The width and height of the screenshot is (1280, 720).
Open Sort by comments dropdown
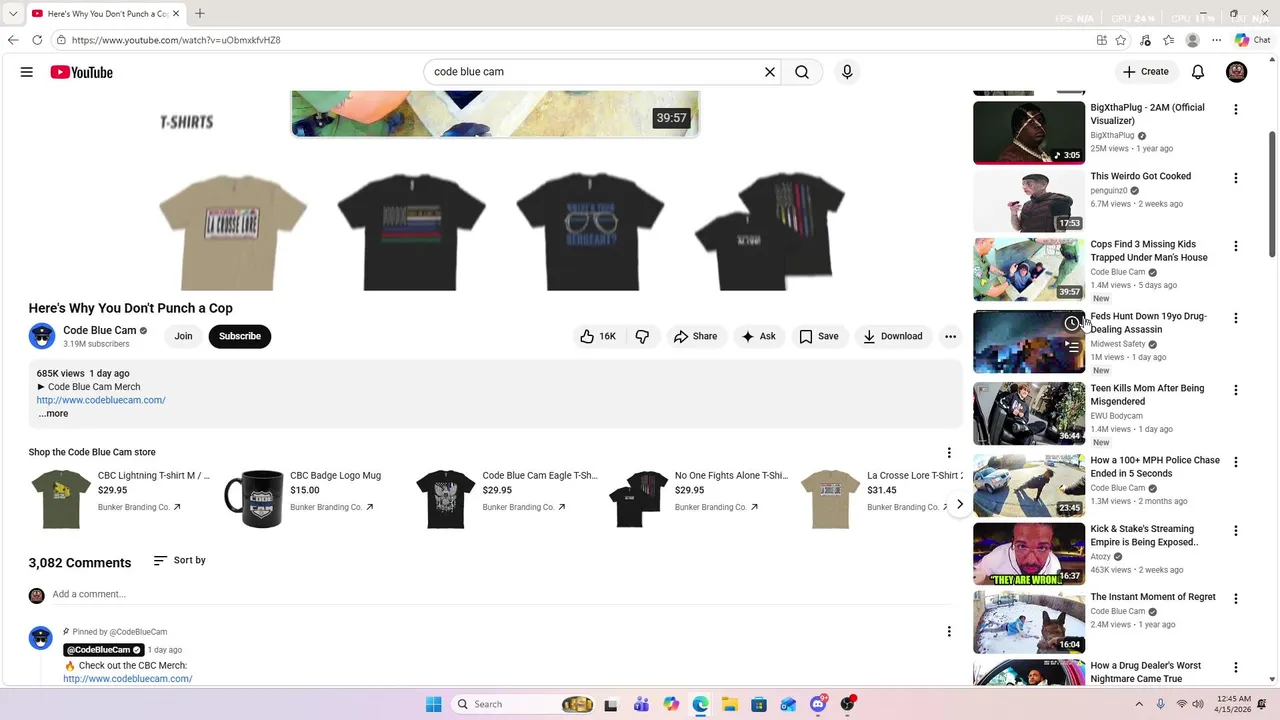tap(179, 560)
